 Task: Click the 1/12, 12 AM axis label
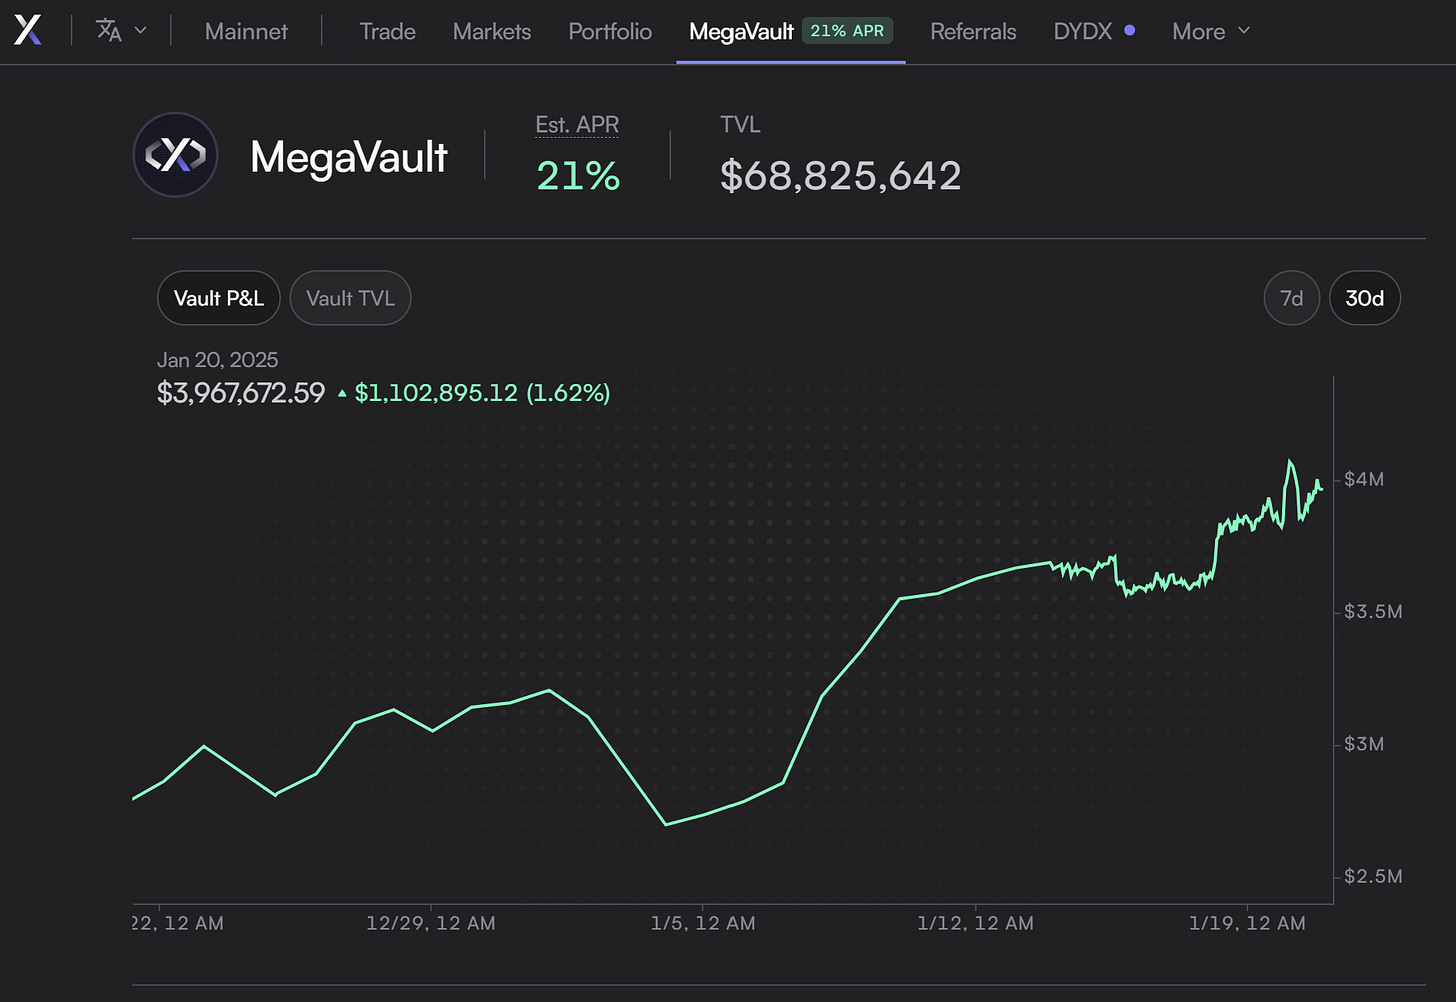click(975, 923)
